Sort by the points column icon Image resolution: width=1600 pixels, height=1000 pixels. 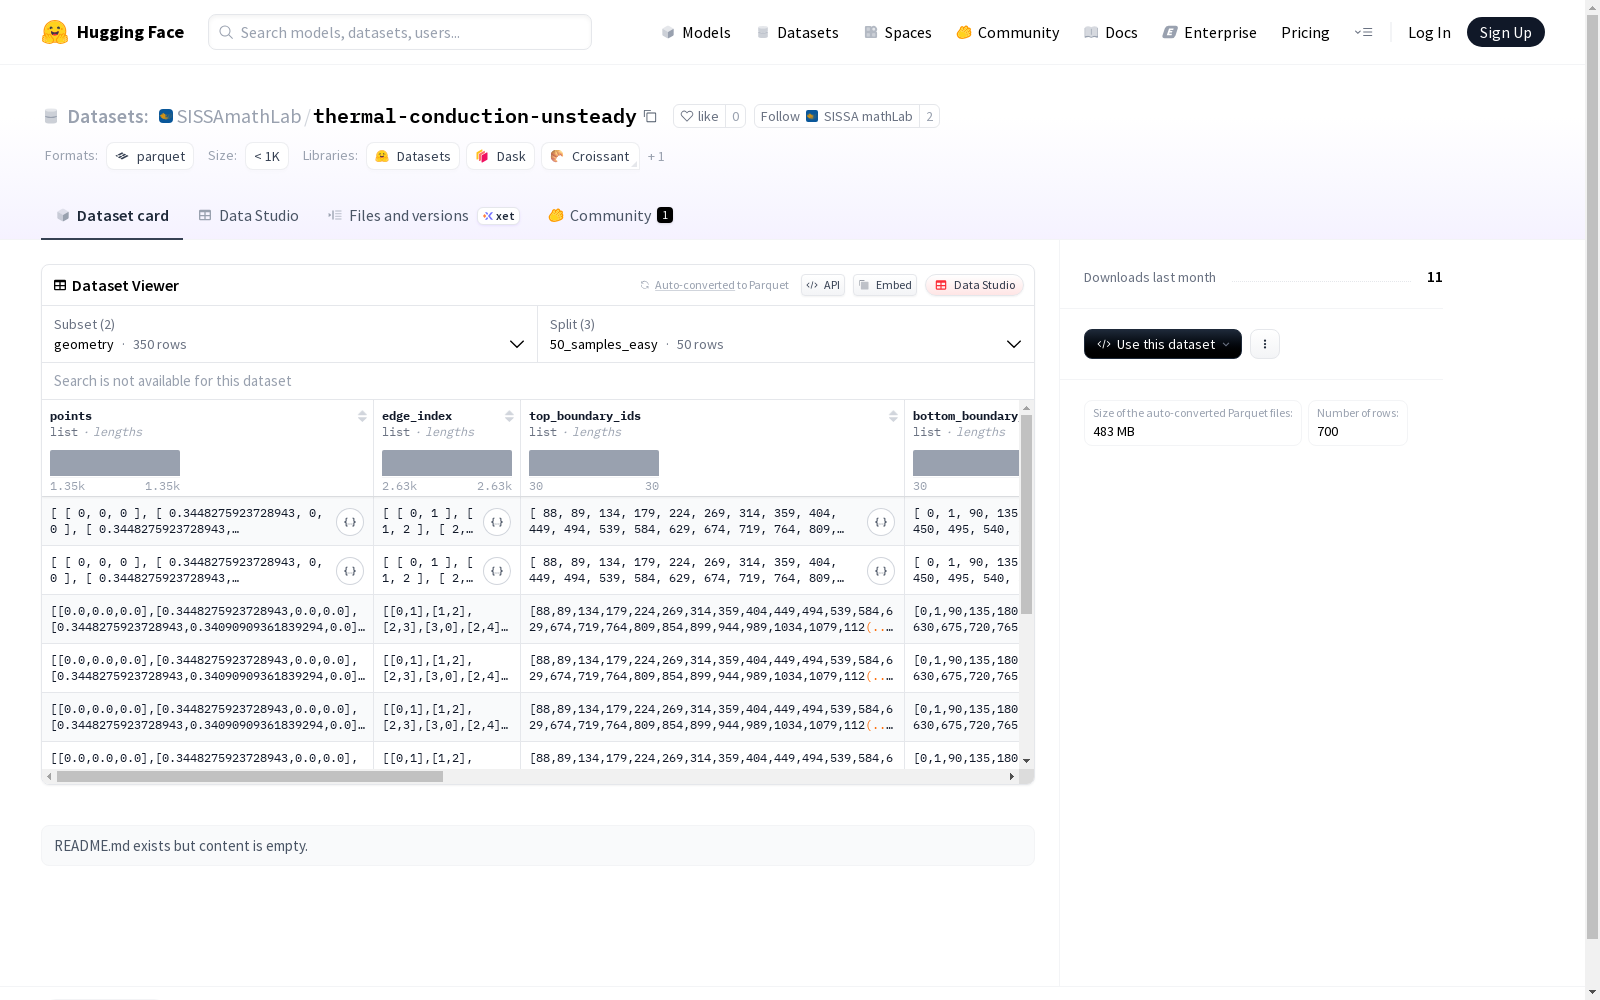(x=362, y=416)
